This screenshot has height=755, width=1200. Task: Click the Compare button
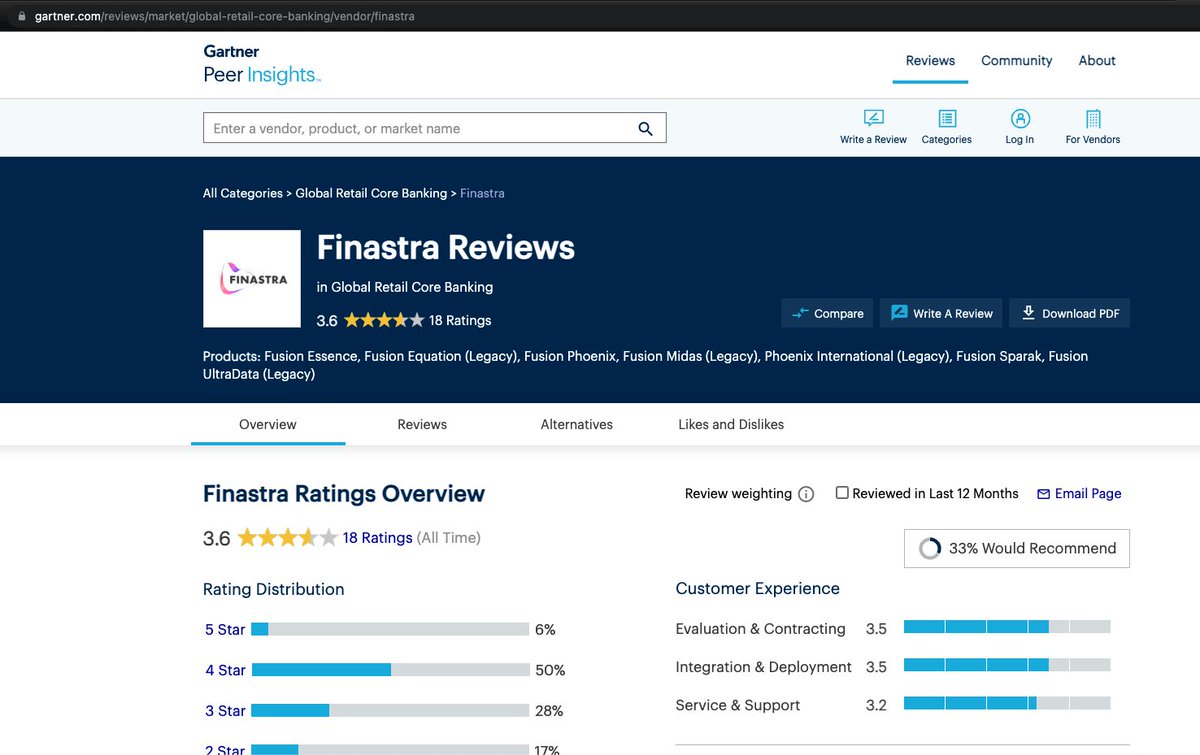coord(827,313)
